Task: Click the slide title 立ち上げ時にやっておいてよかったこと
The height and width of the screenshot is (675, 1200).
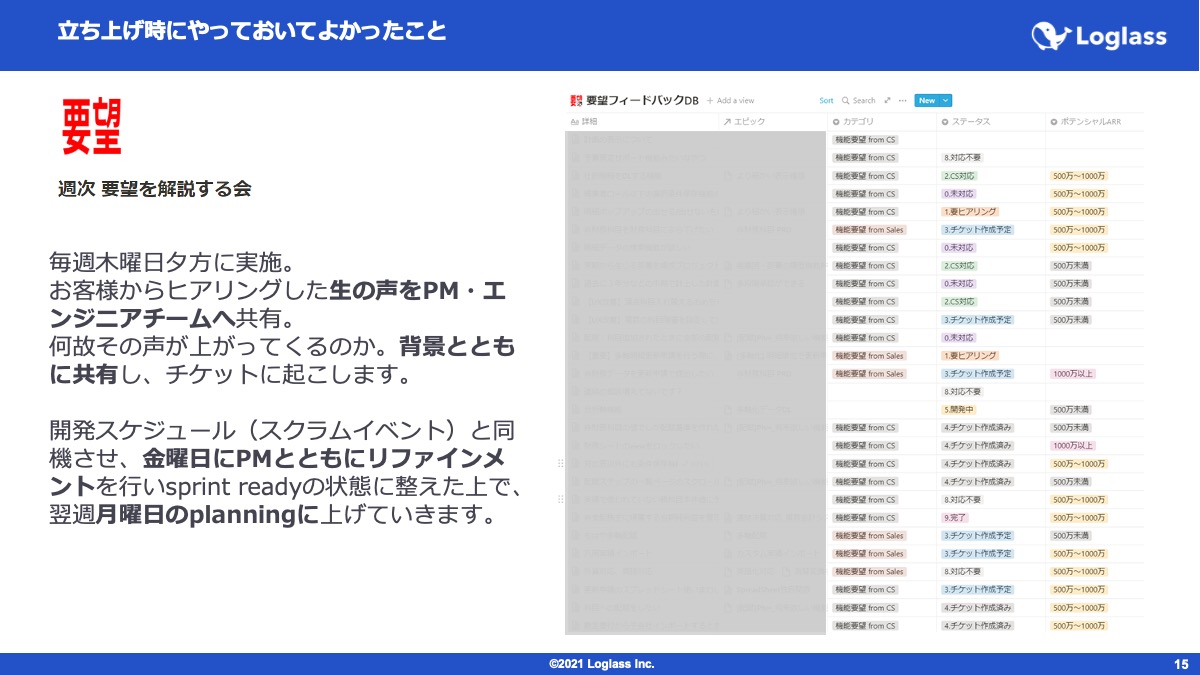Action: point(251,31)
